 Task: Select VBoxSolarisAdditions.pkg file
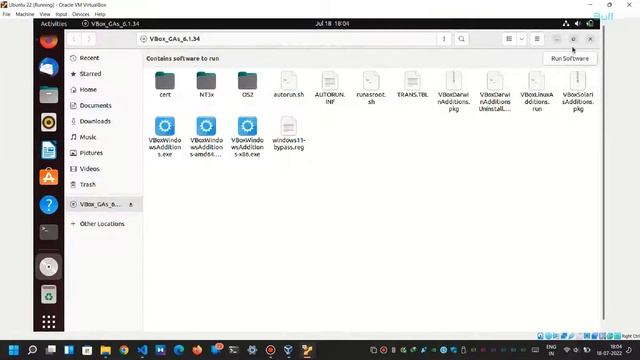click(578, 91)
